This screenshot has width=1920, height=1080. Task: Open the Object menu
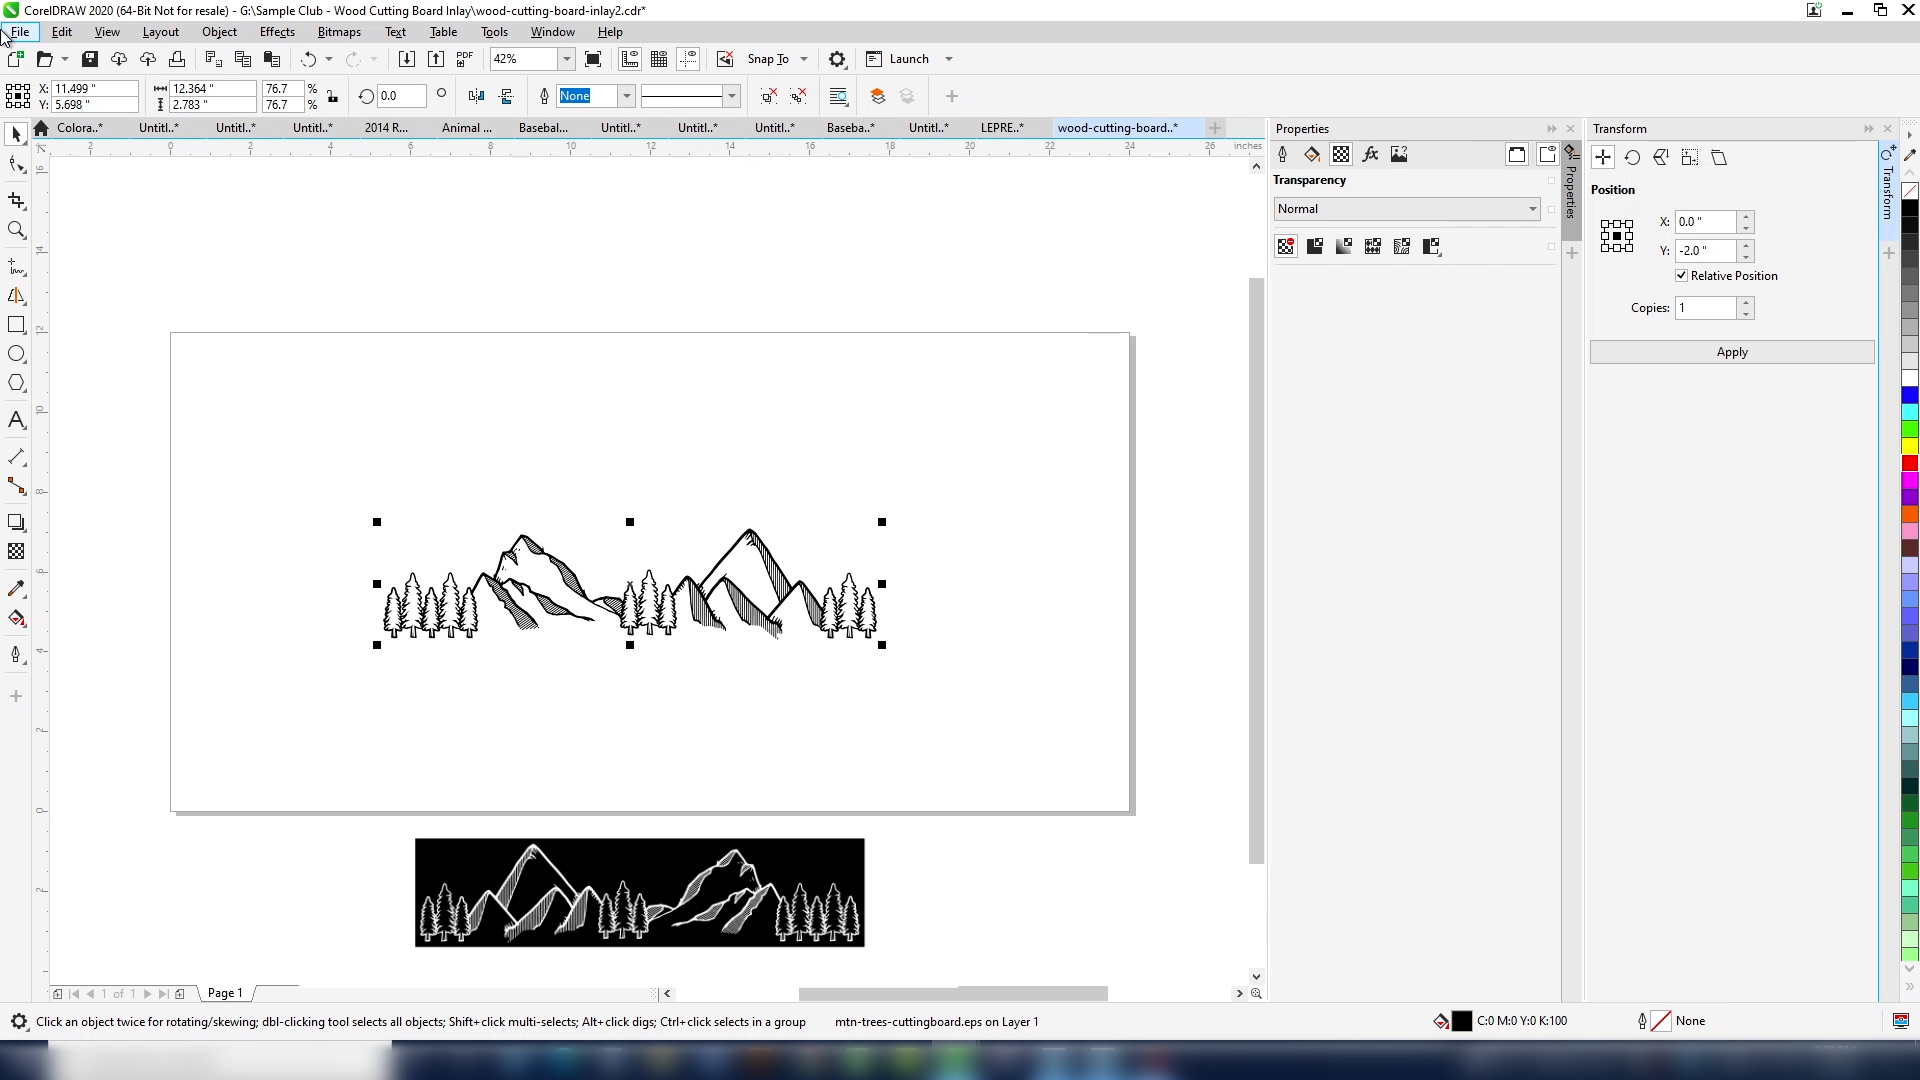coord(219,32)
